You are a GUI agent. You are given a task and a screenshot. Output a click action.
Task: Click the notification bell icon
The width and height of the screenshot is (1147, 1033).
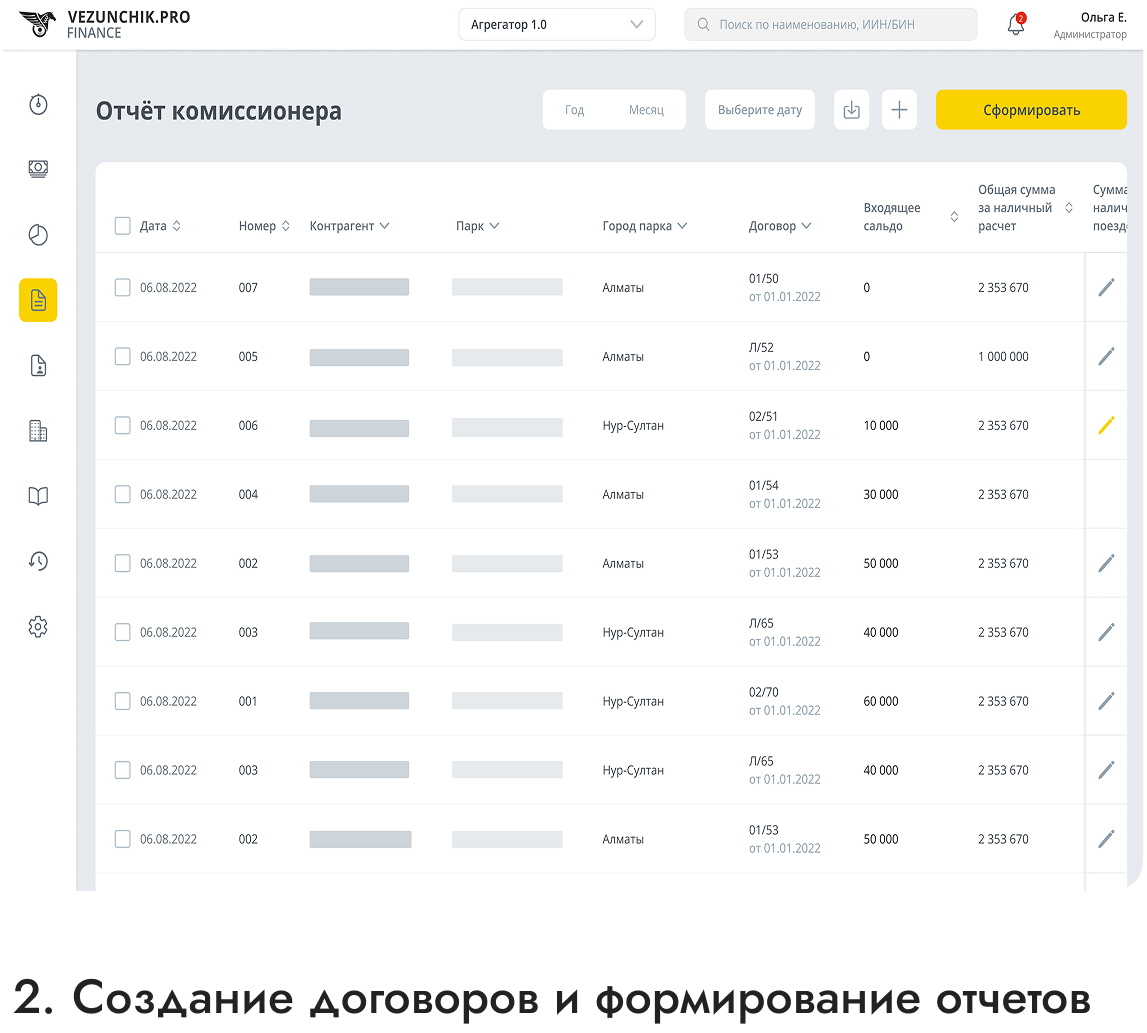click(1016, 26)
